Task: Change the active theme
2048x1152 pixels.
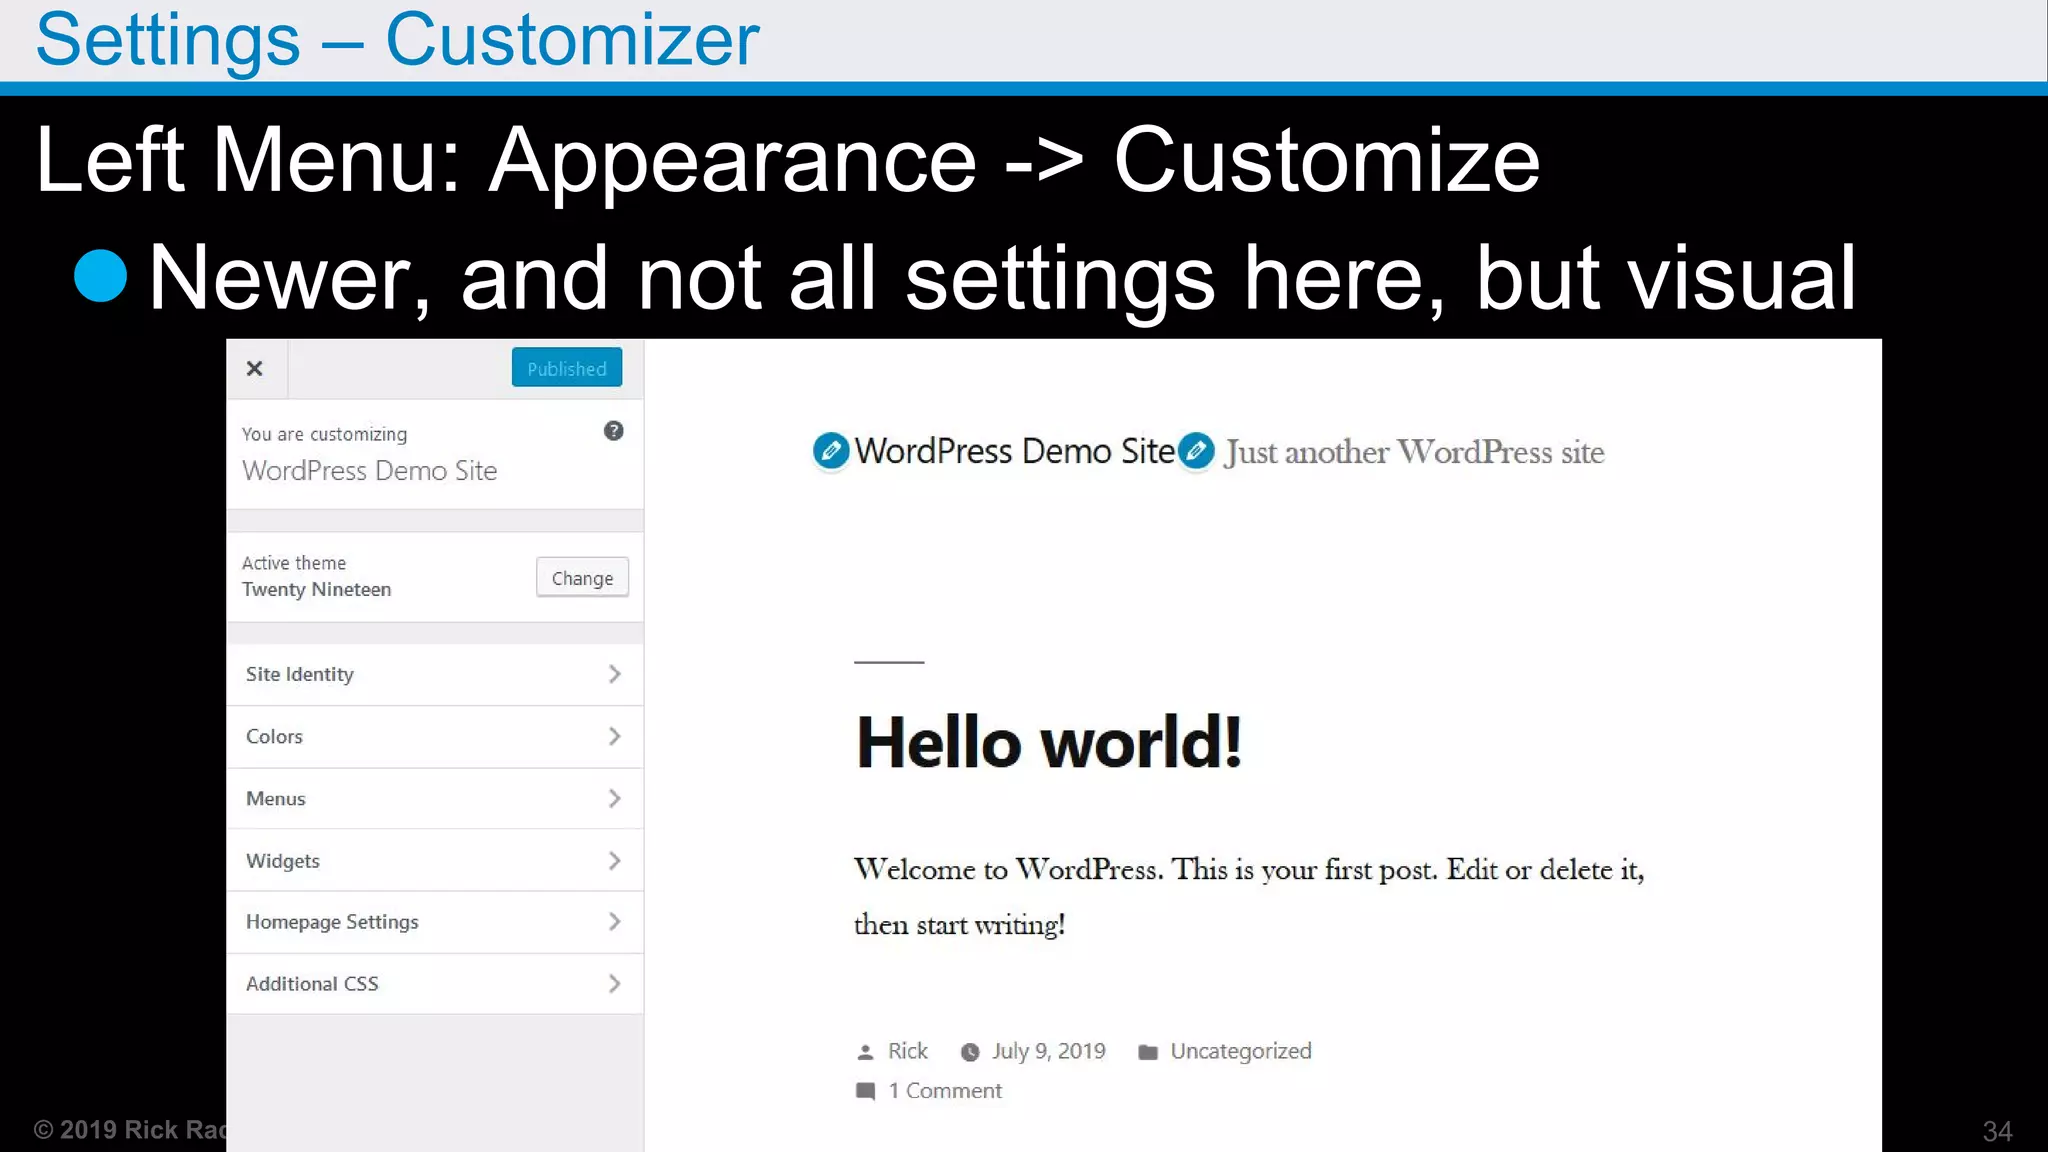Action: tap(582, 578)
